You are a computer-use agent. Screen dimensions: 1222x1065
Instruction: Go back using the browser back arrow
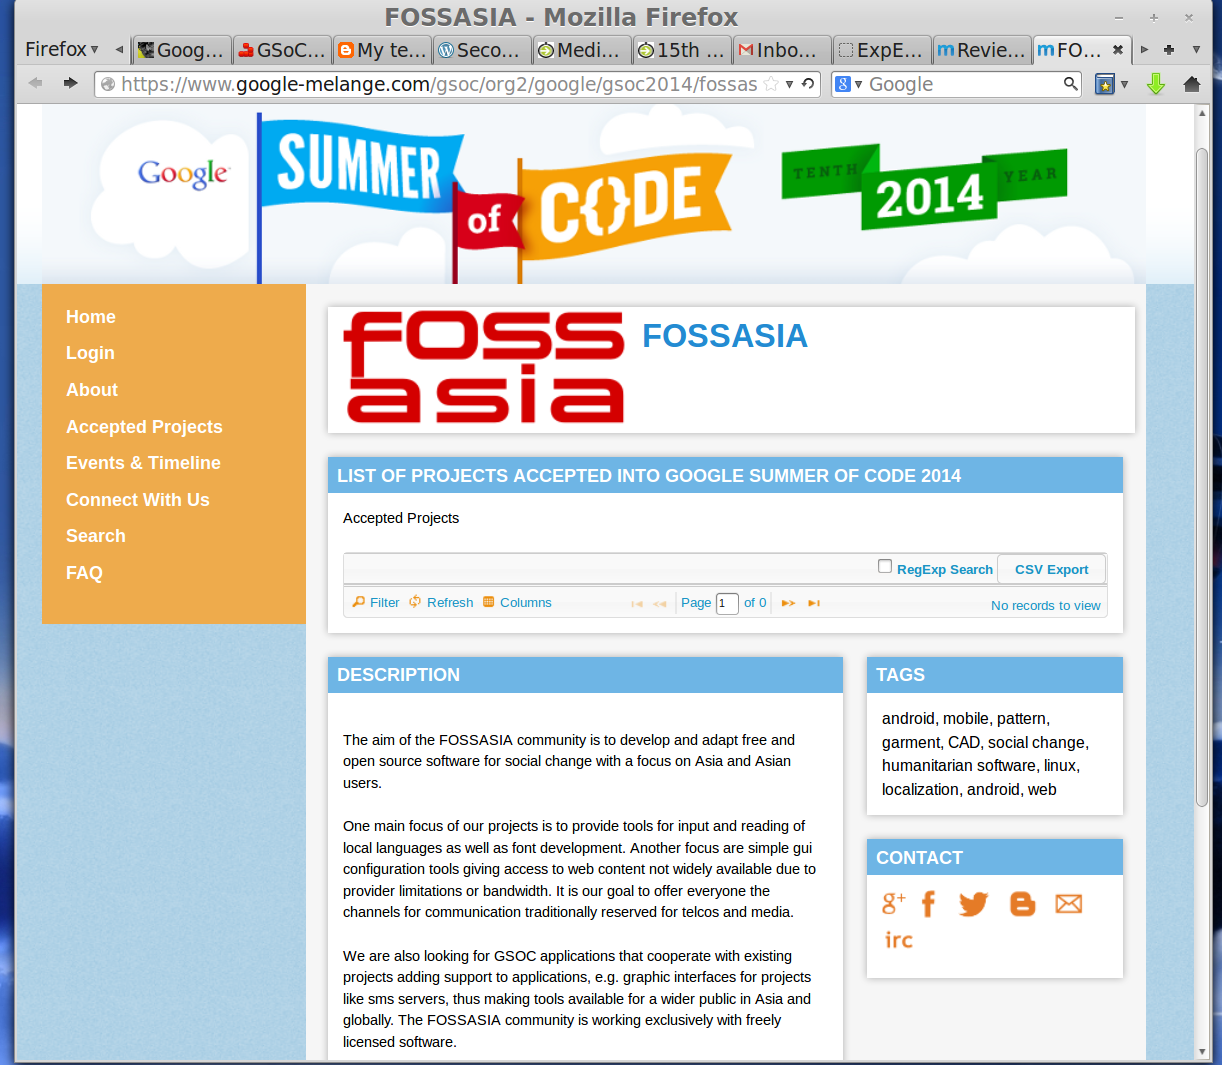pyautogui.click(x=35, y=83)
